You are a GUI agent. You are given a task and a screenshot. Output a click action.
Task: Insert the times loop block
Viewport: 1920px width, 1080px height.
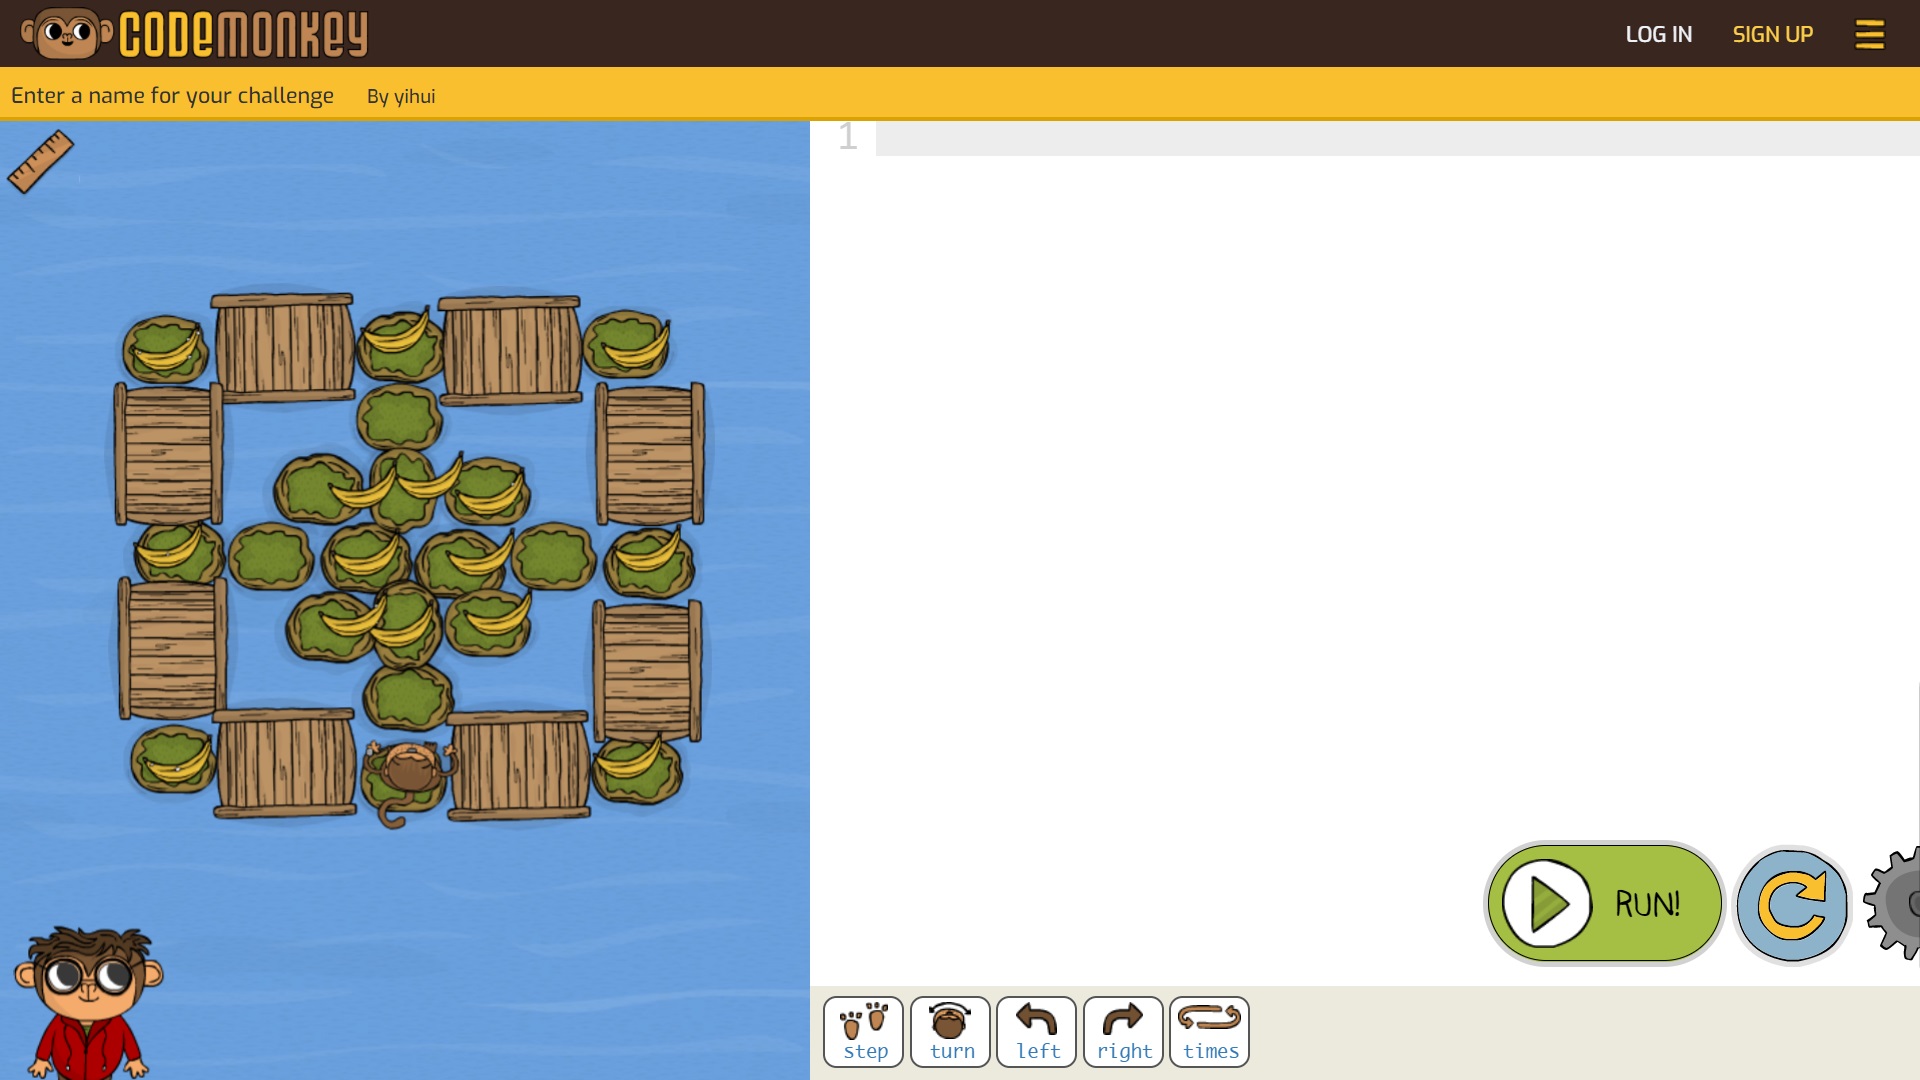coord(1210,1032)
